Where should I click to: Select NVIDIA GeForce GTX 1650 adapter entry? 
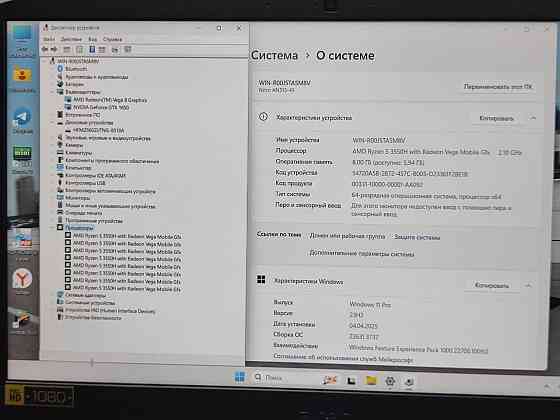point(101,107)
